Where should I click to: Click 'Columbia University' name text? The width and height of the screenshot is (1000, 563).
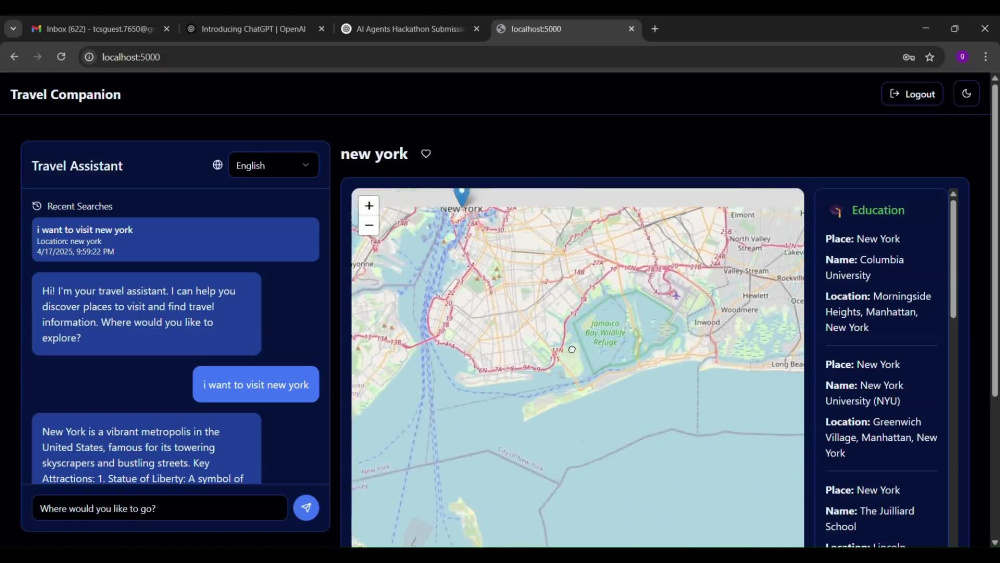[864, 268]
